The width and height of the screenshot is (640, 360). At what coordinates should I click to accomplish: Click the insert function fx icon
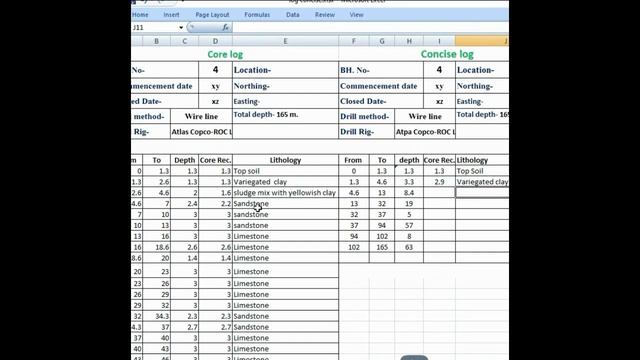pyautogui.click(x=225, y=28)
